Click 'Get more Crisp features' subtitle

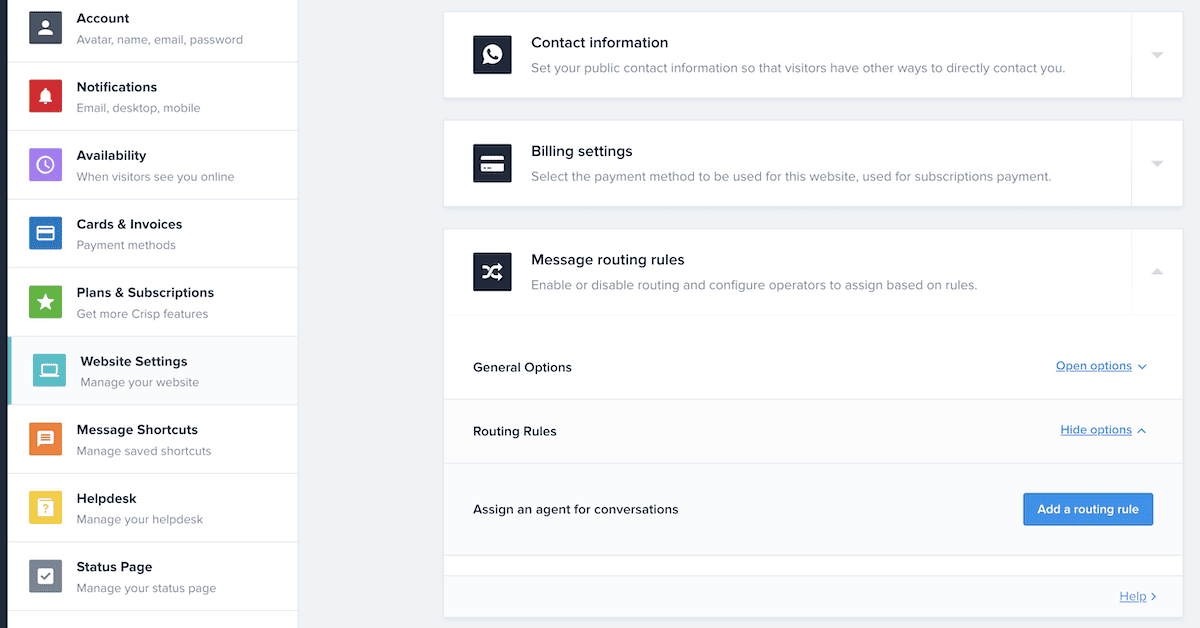pyautogui.click(x=143, y=314)
